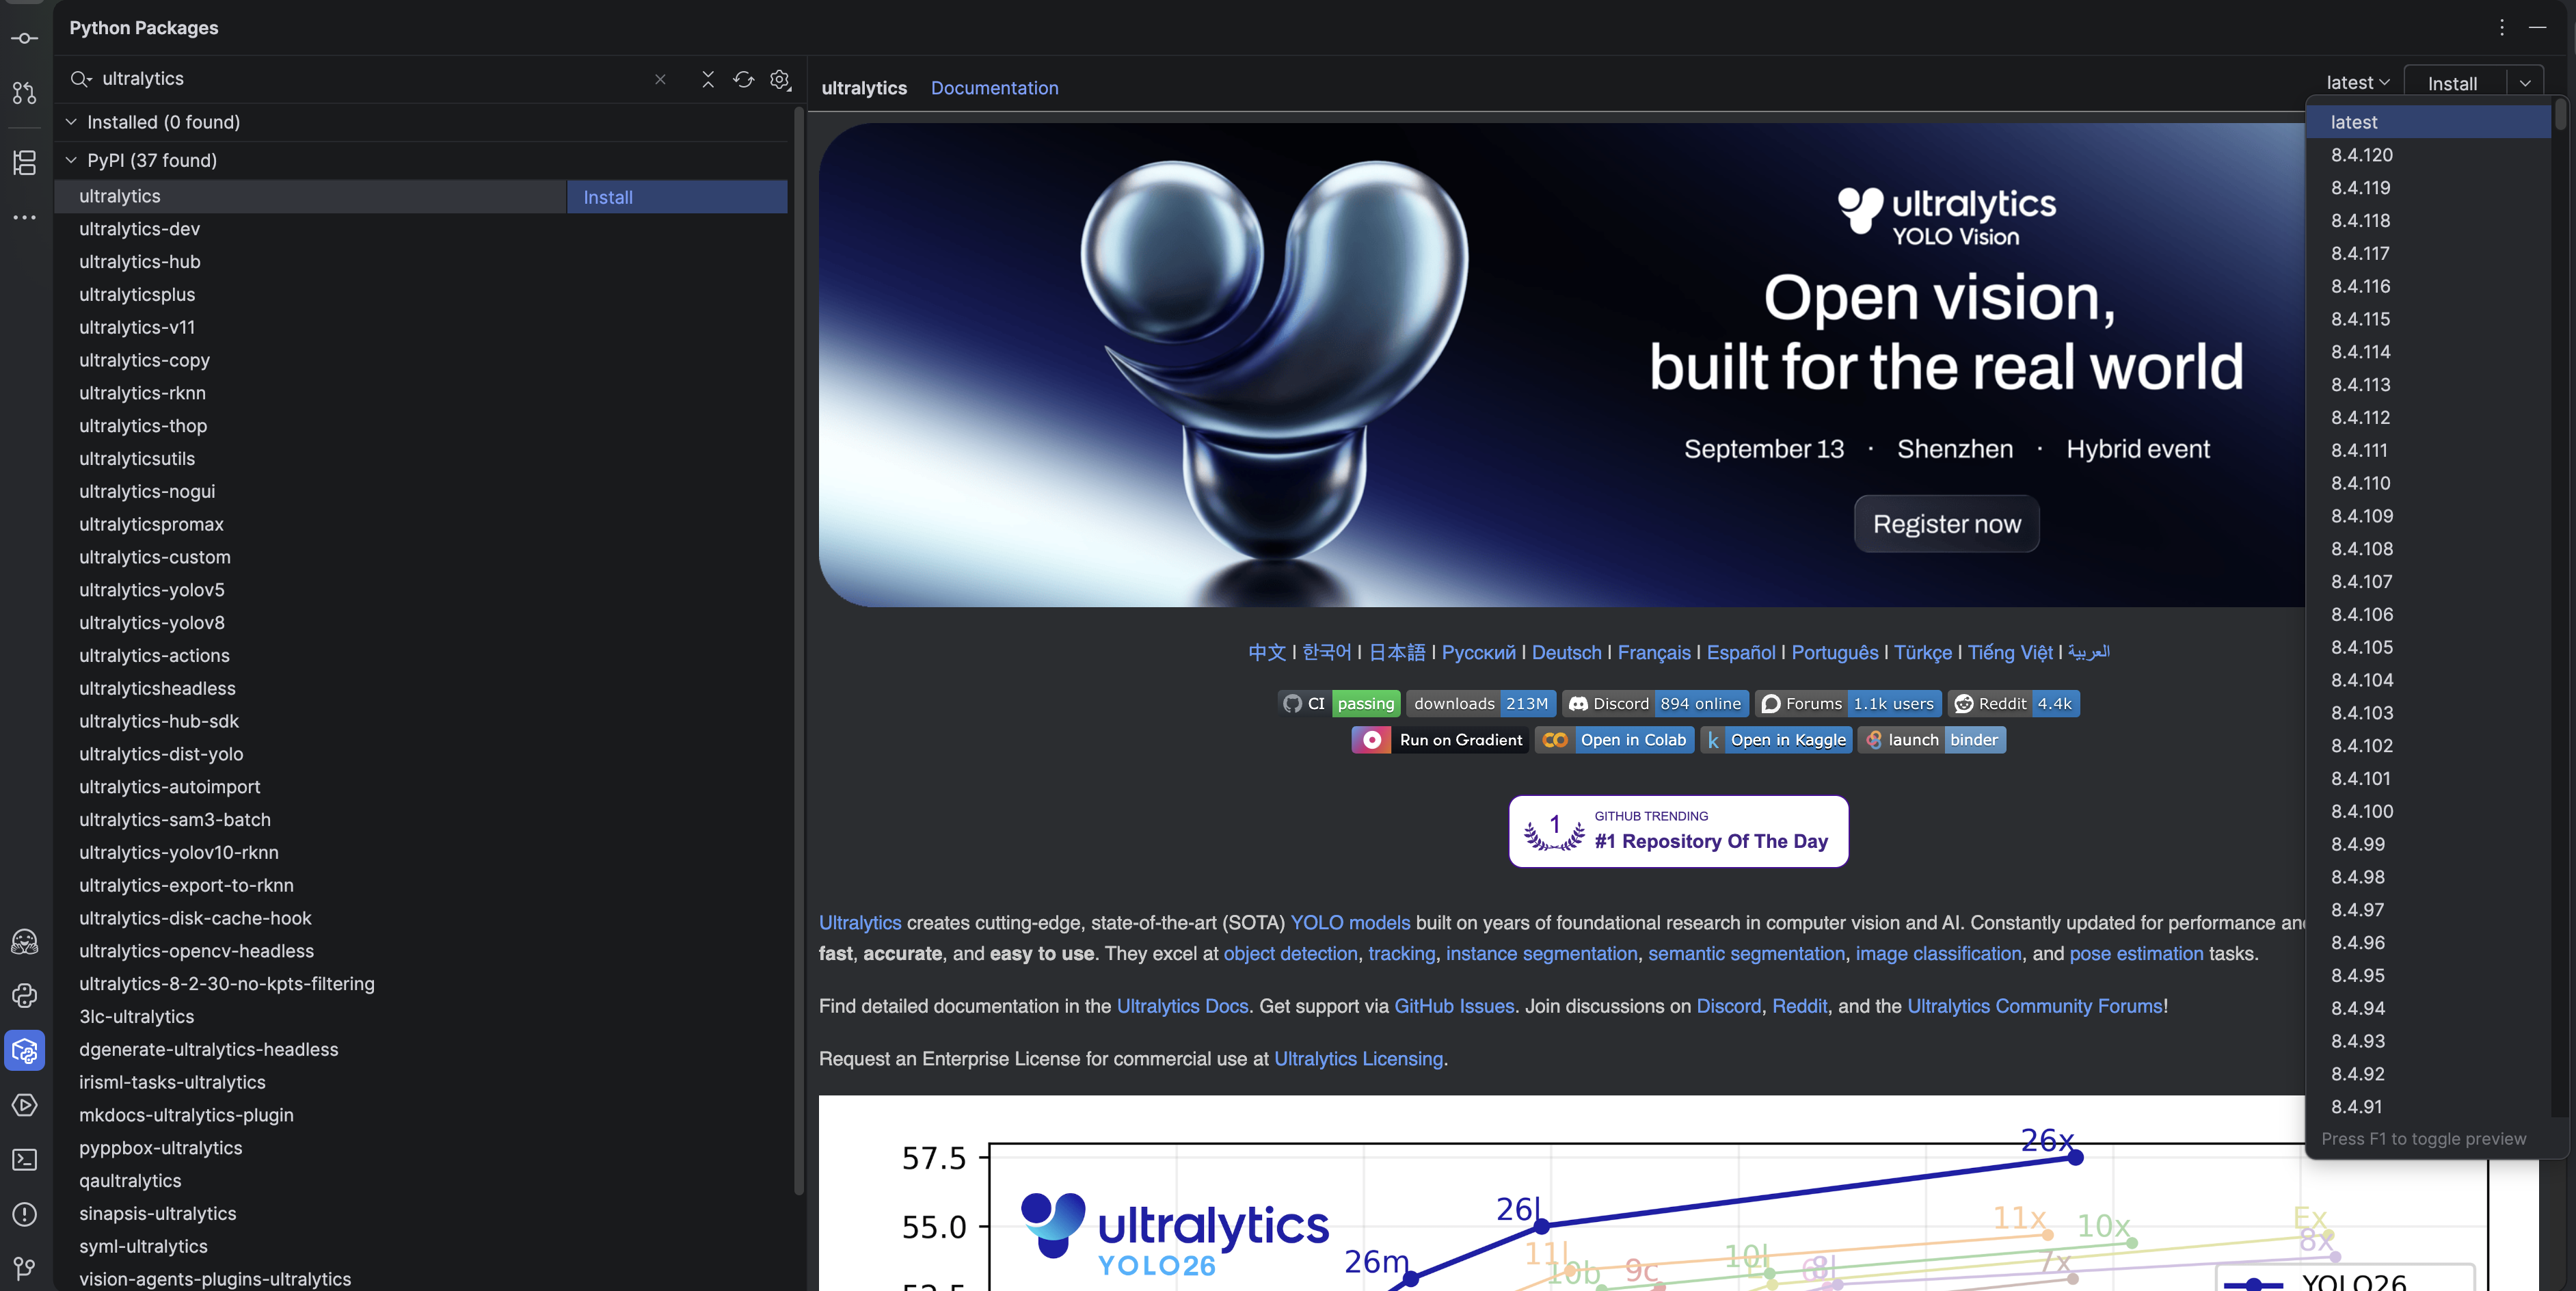Screen dimensions: 2576x1291
Task: Show more tool windows via the three dots
Action: [x=24, y=217]
